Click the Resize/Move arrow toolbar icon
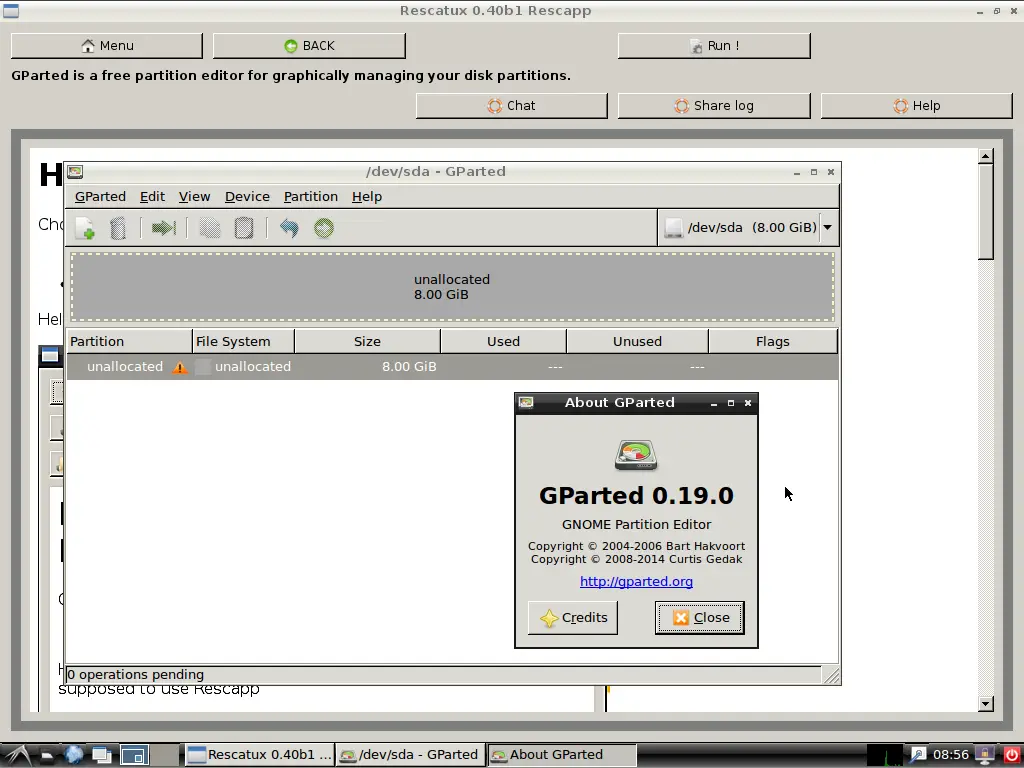The height and width of the screenshot is (768, 1024). (x=163, y=228)
